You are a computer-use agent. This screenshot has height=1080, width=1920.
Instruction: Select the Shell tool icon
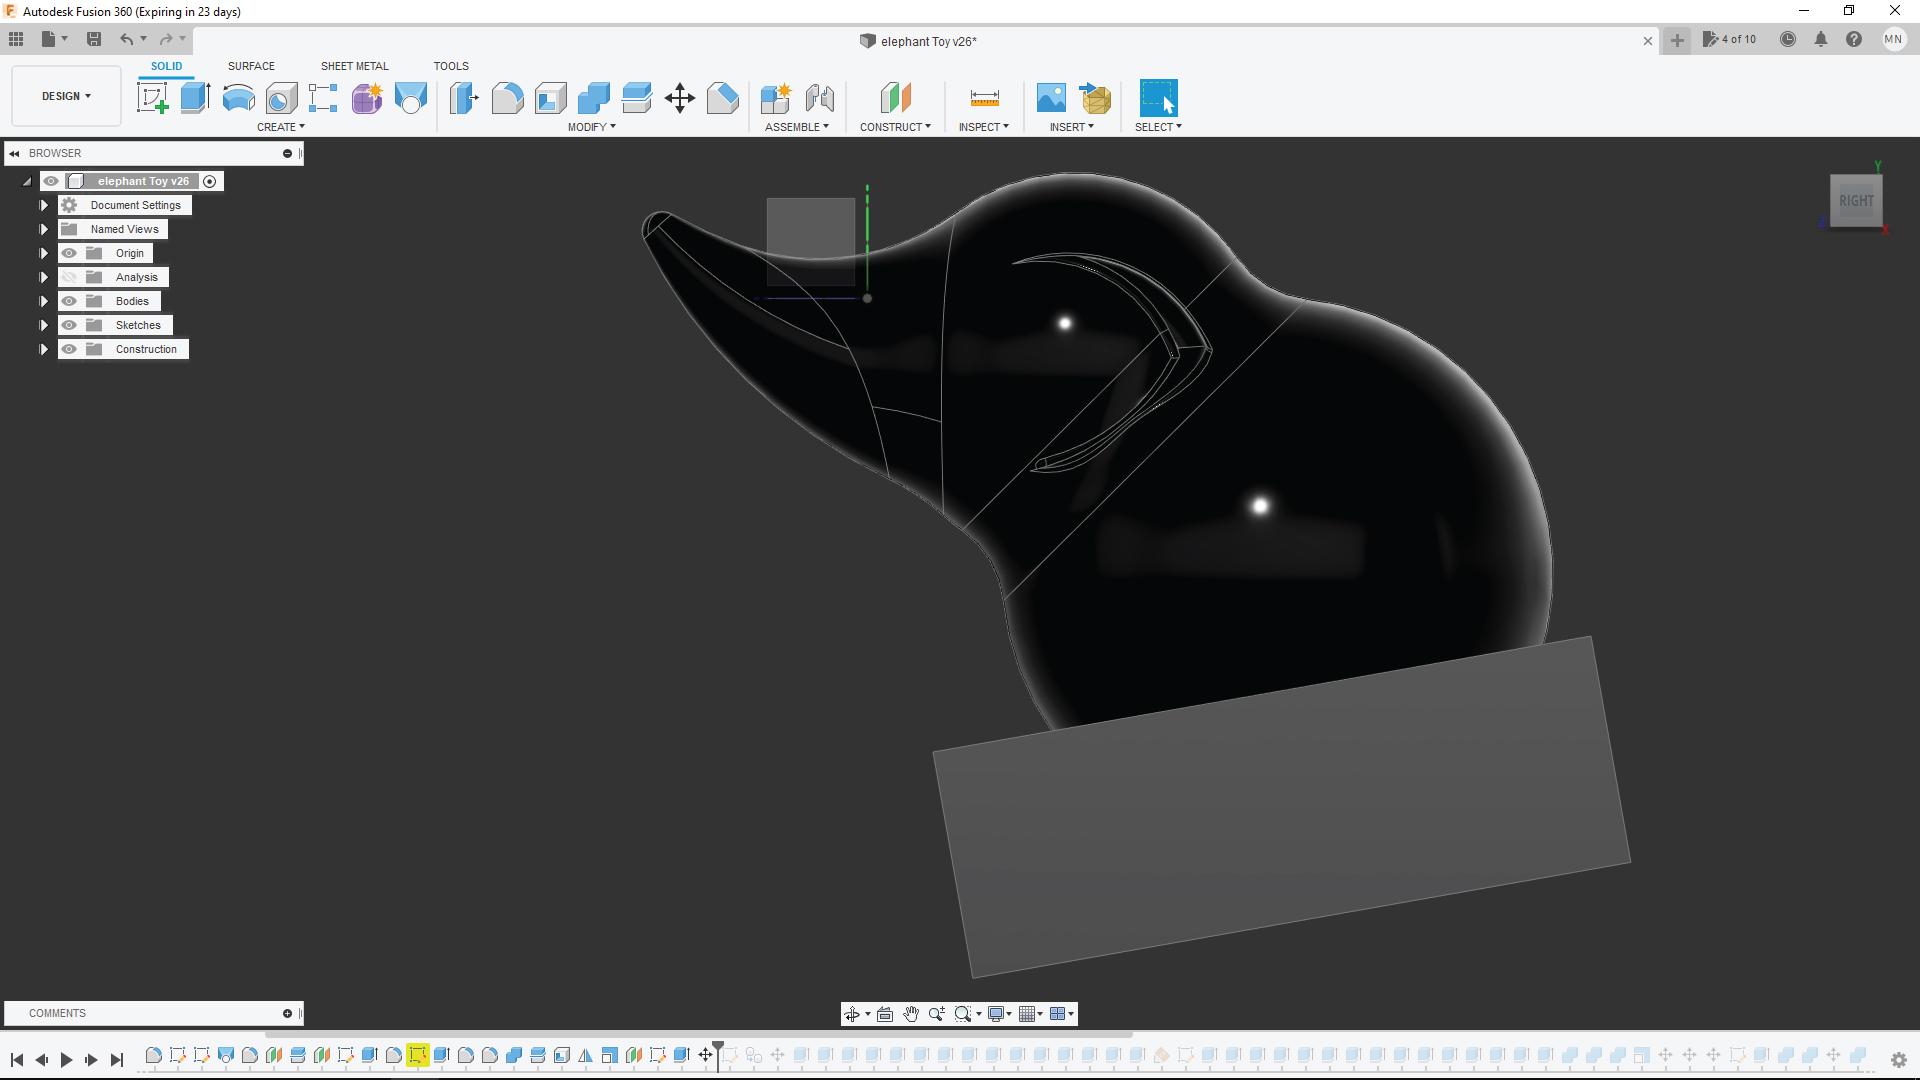(550, 98)
